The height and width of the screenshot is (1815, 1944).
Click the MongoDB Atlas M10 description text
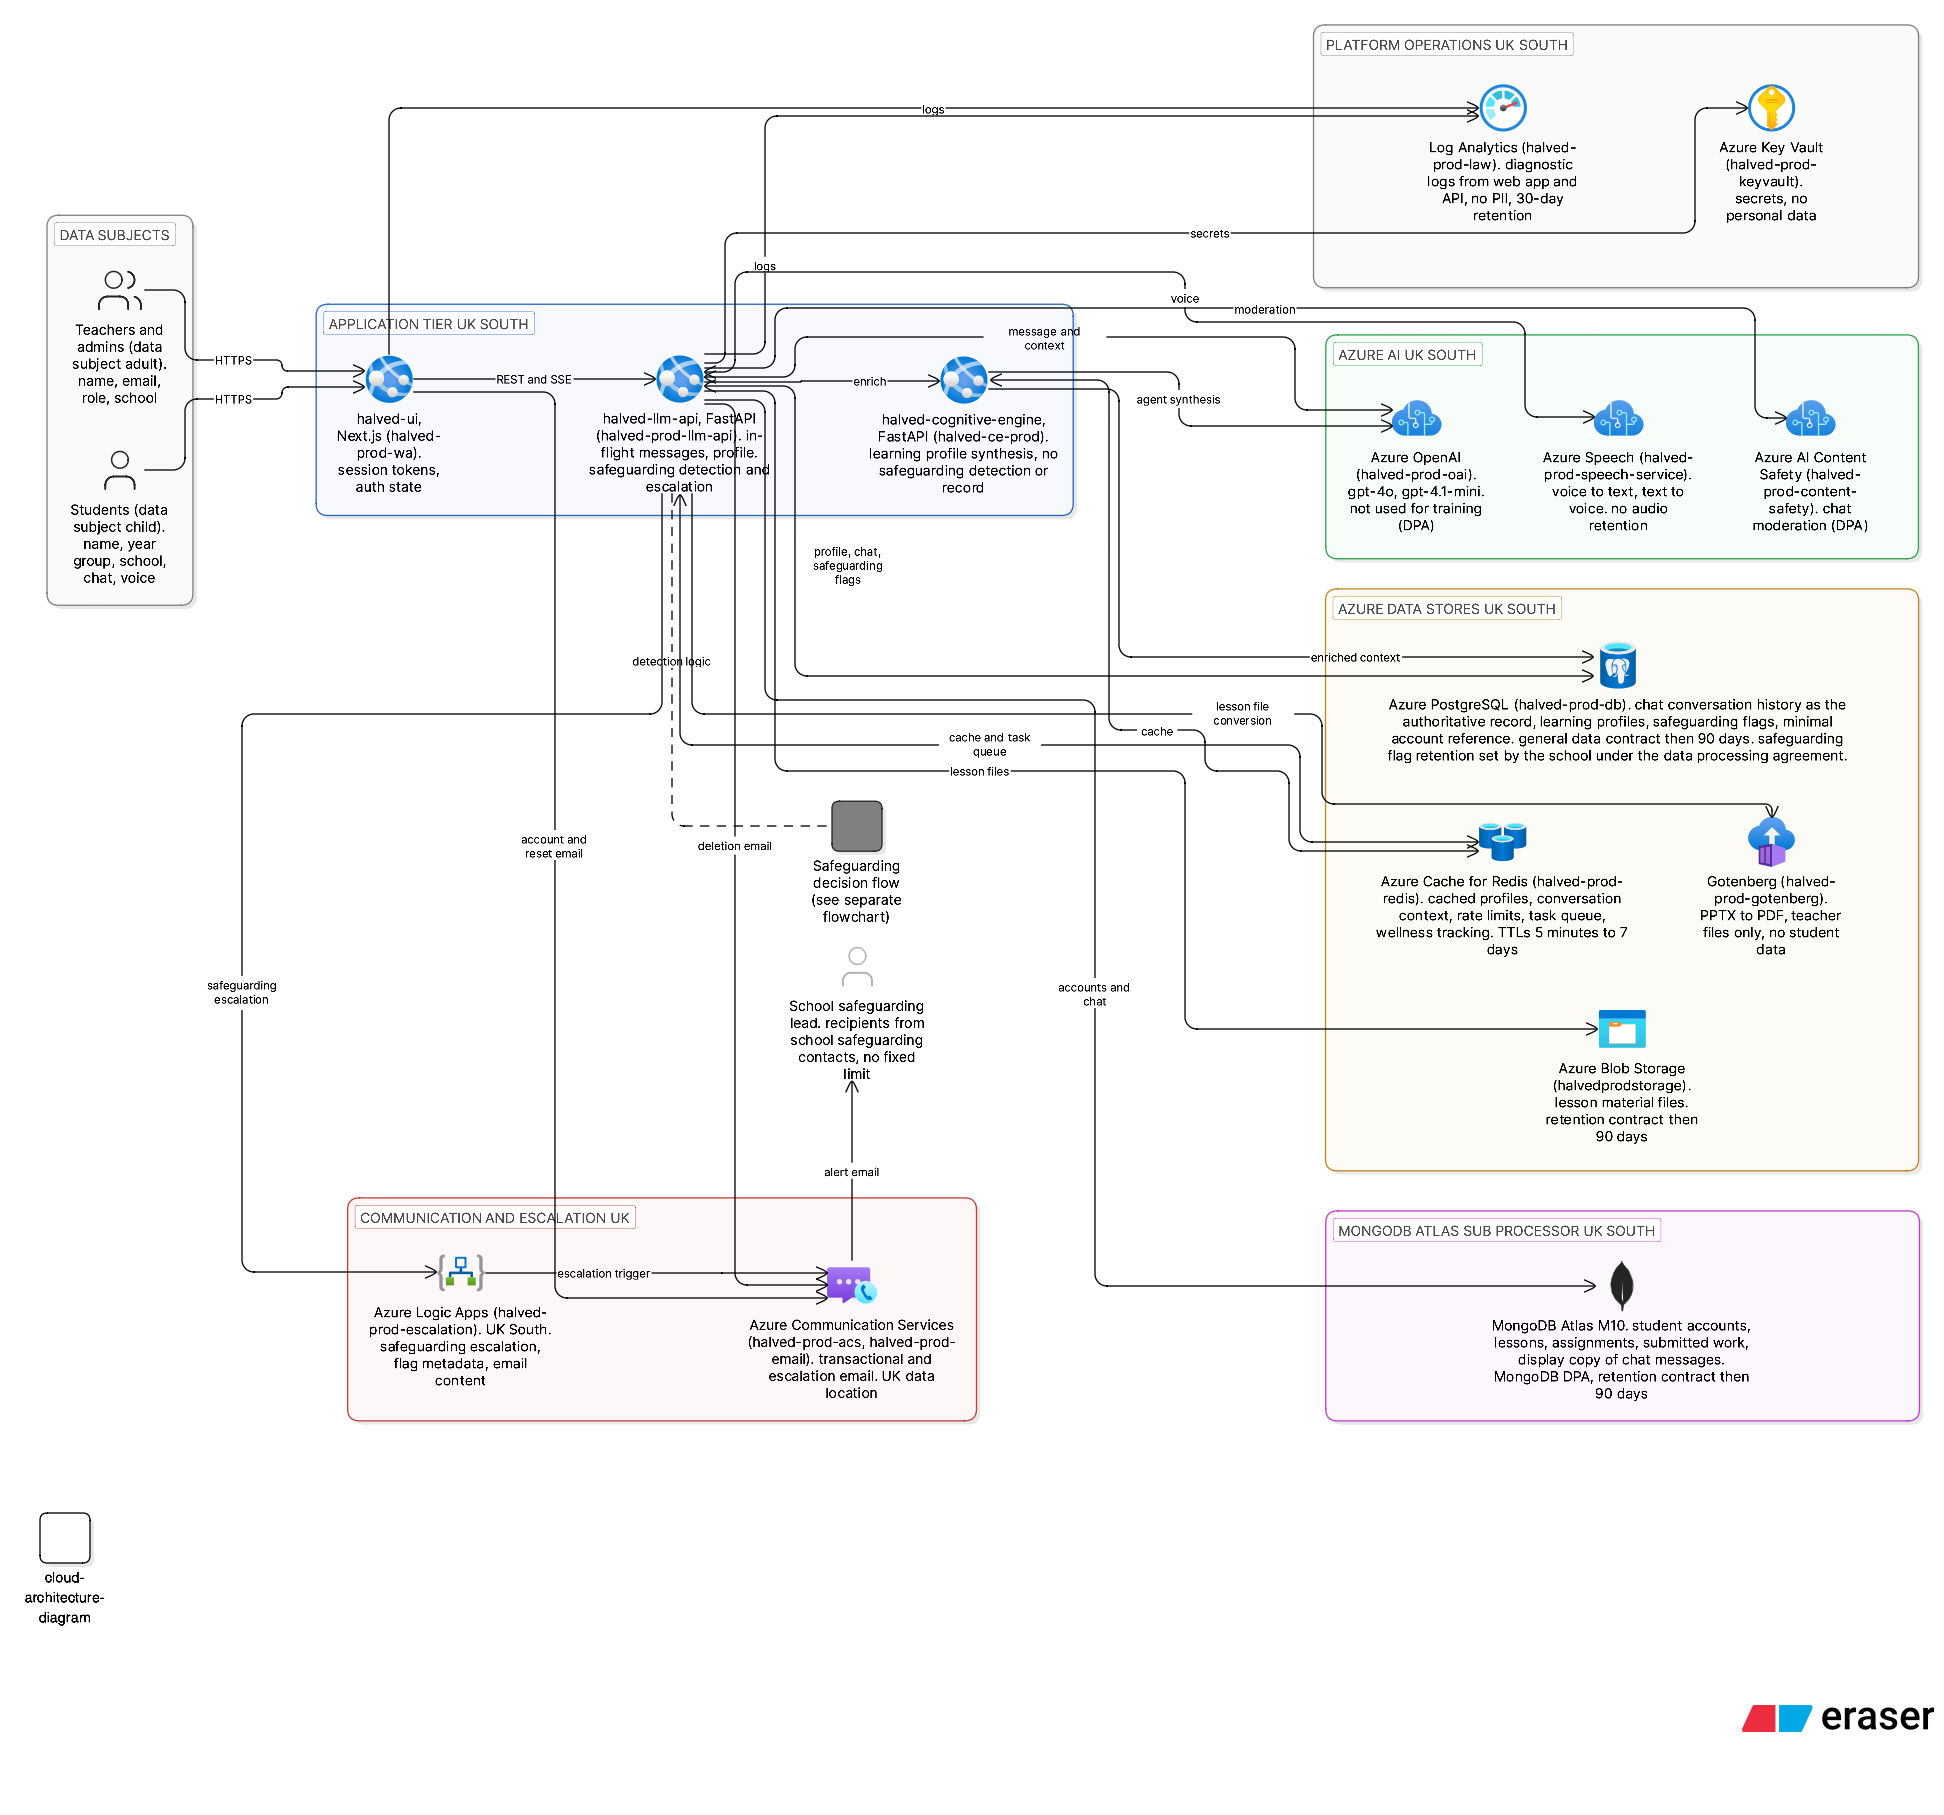coord(1621,1360)
